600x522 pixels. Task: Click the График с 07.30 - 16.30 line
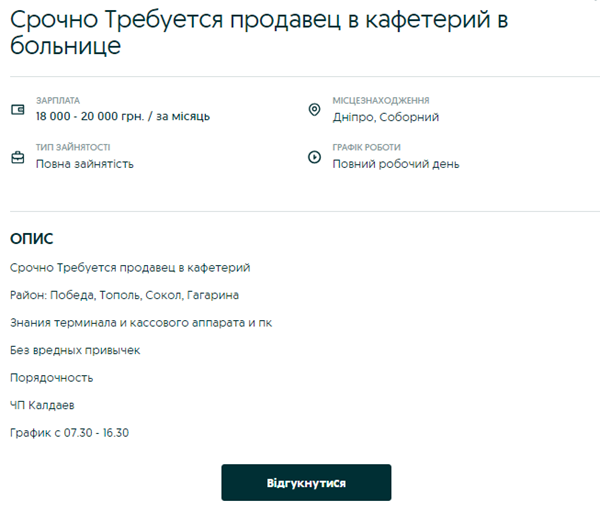click(x=70, y=433)
